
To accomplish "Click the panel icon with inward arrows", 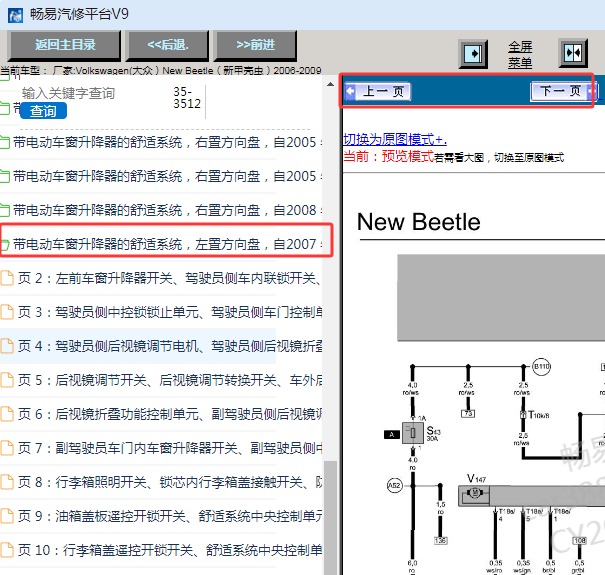I will [573, 53].
